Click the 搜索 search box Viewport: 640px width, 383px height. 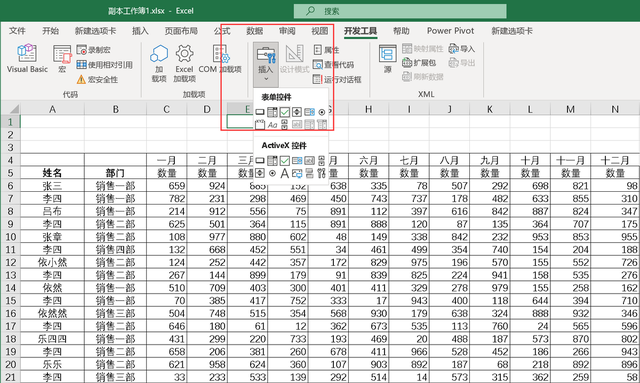point(400,11)
